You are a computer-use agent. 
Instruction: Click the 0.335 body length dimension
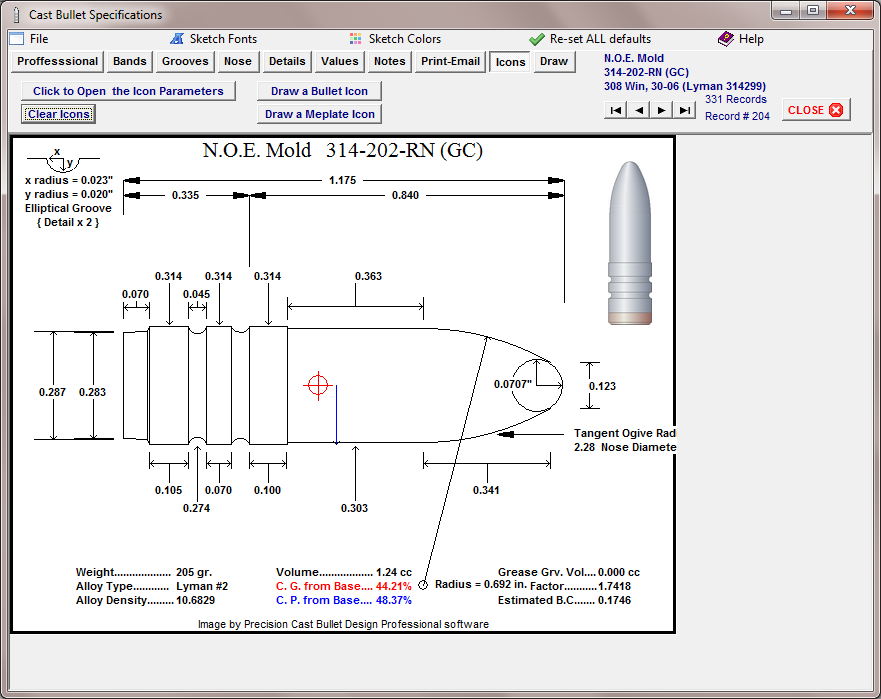coord(185,196)
